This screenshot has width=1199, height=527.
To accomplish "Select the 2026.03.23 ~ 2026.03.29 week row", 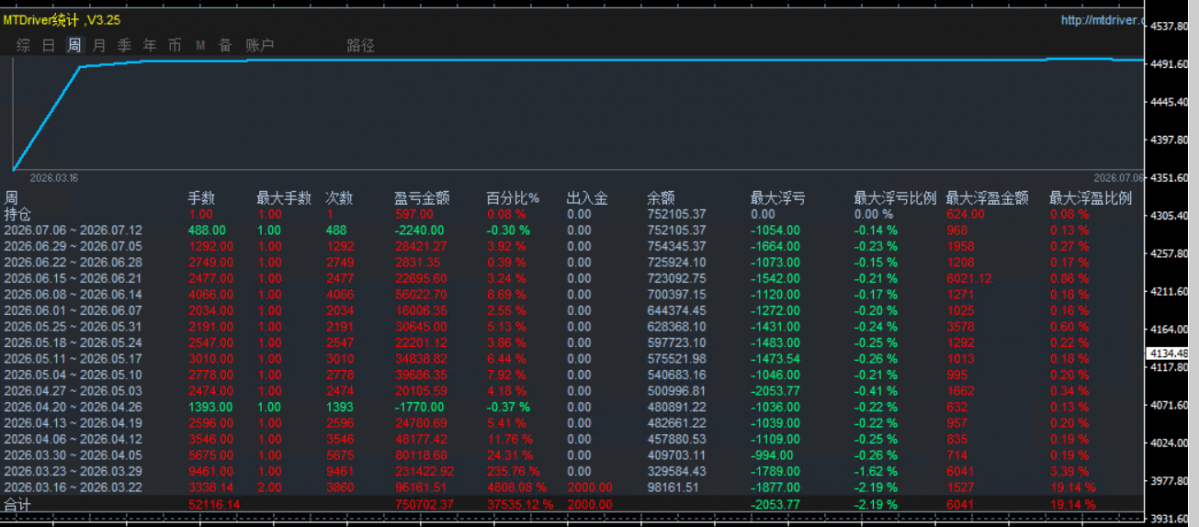I will pos(573,470).
